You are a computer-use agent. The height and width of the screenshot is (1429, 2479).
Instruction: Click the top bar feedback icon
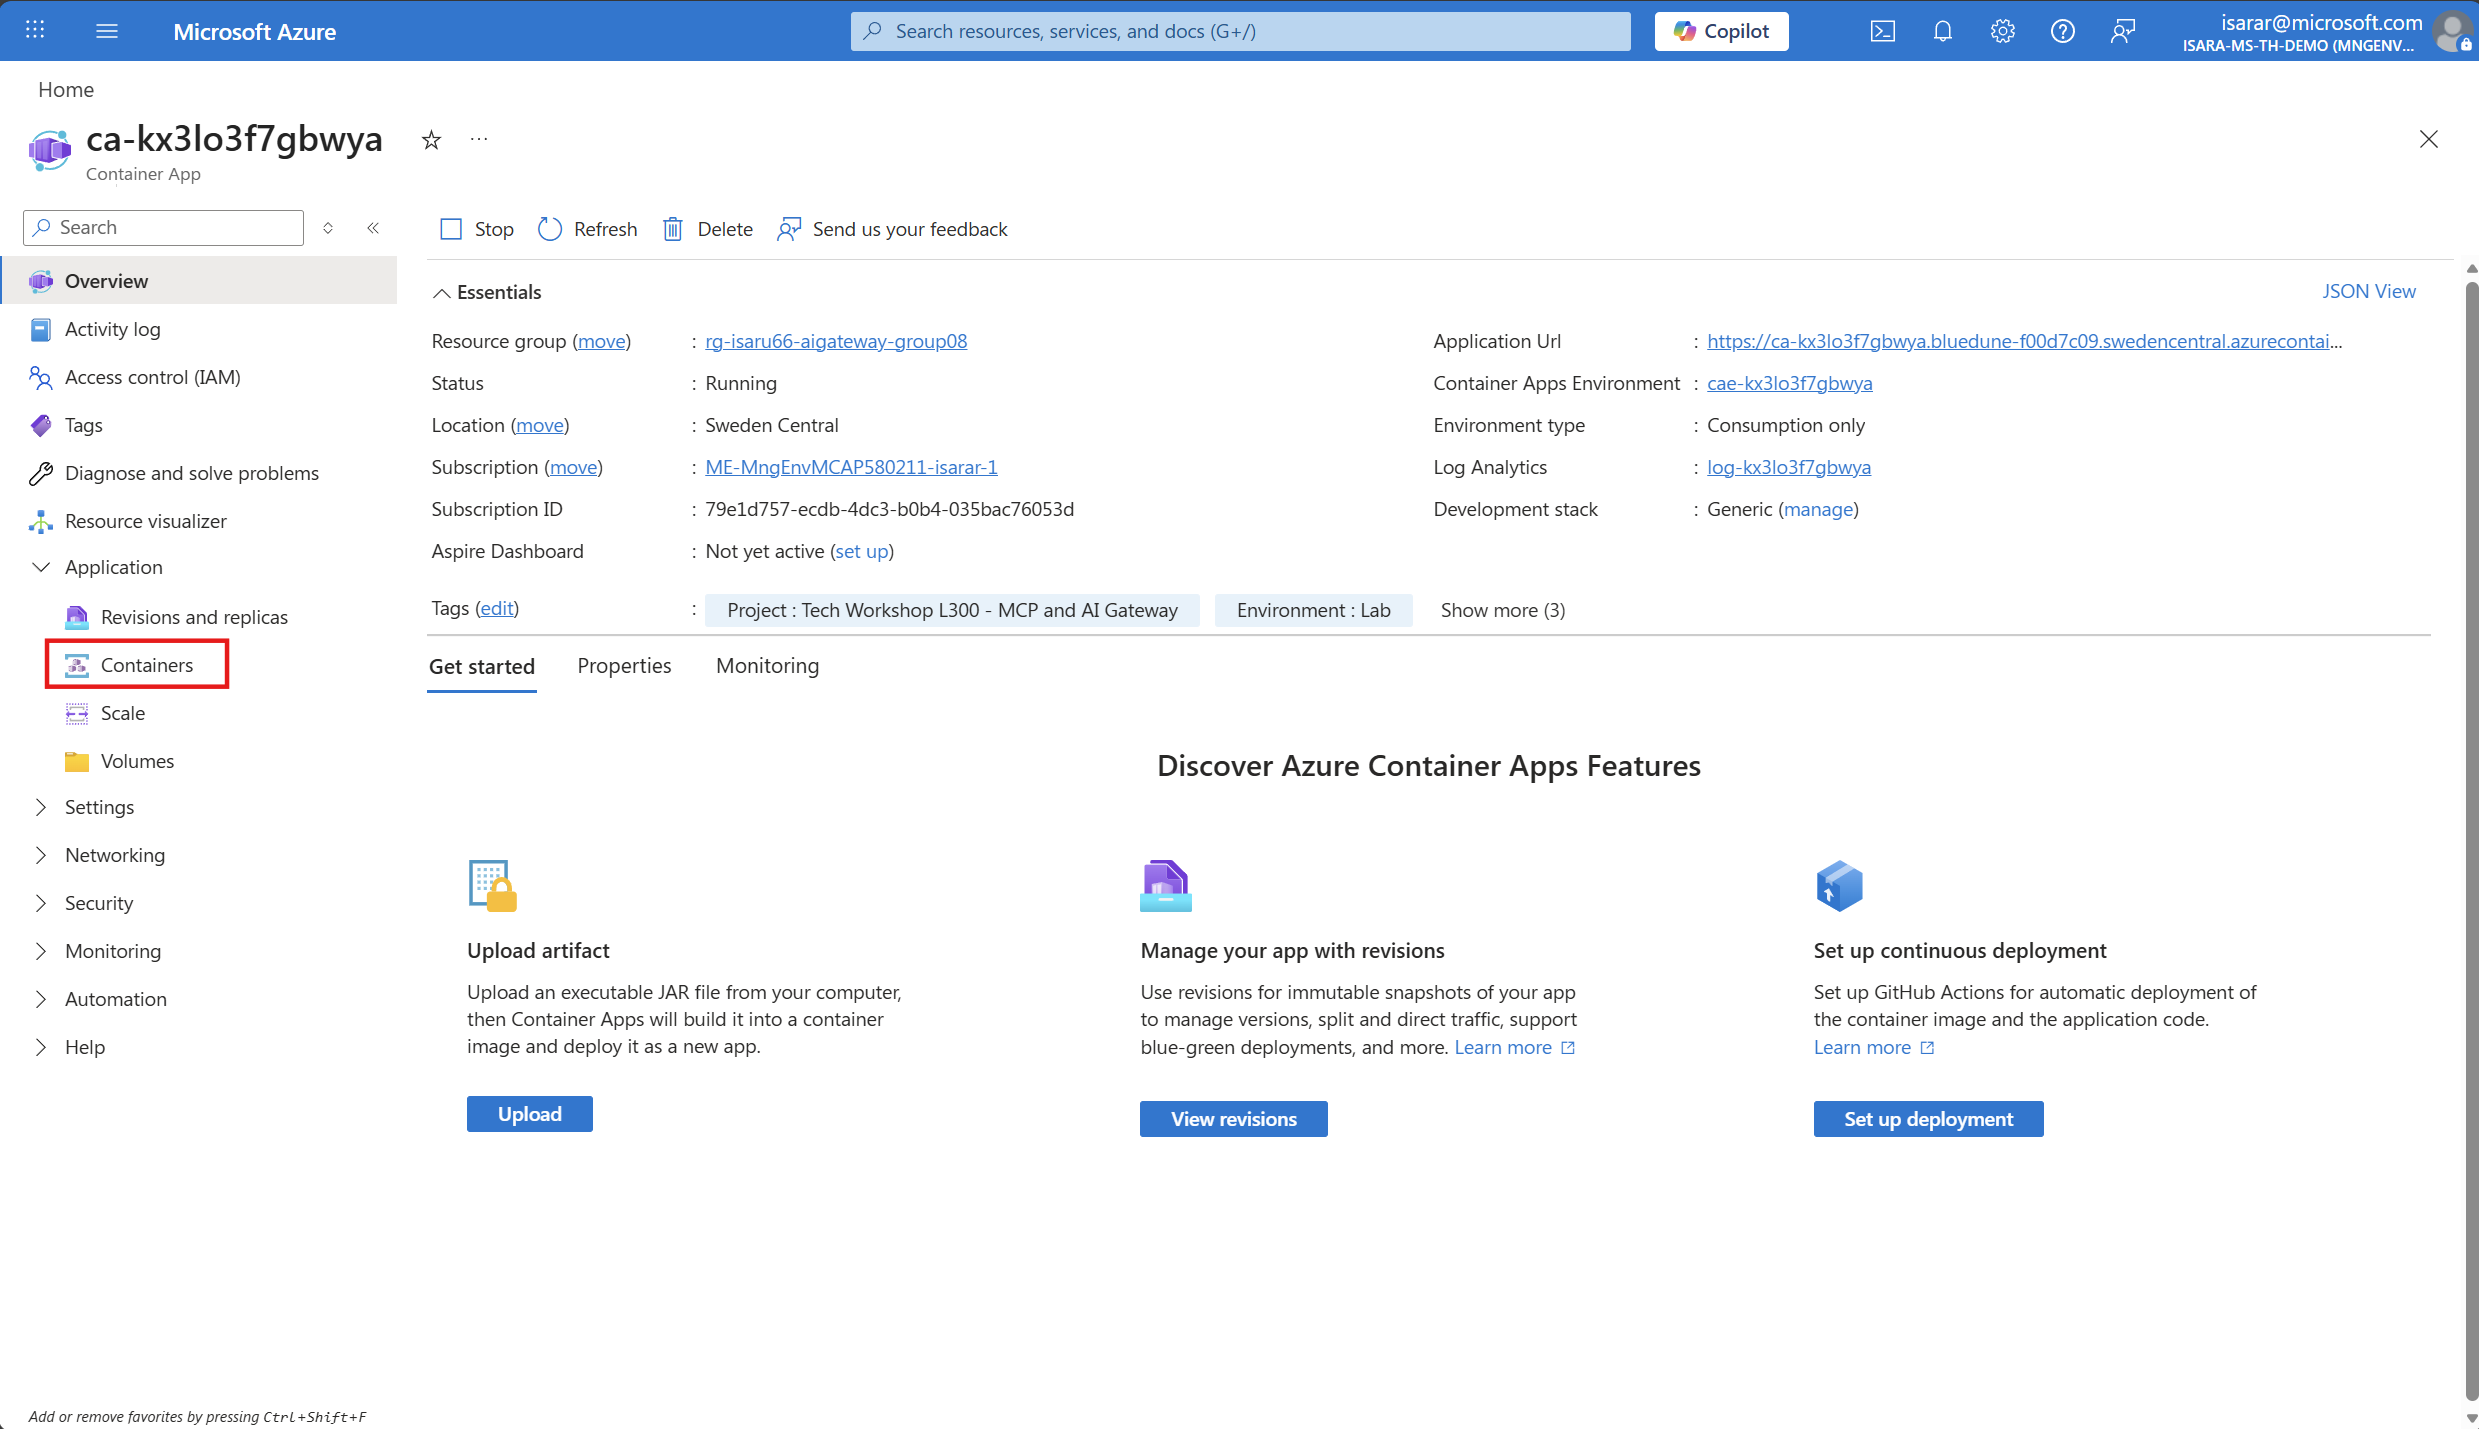pos(2122,31)
